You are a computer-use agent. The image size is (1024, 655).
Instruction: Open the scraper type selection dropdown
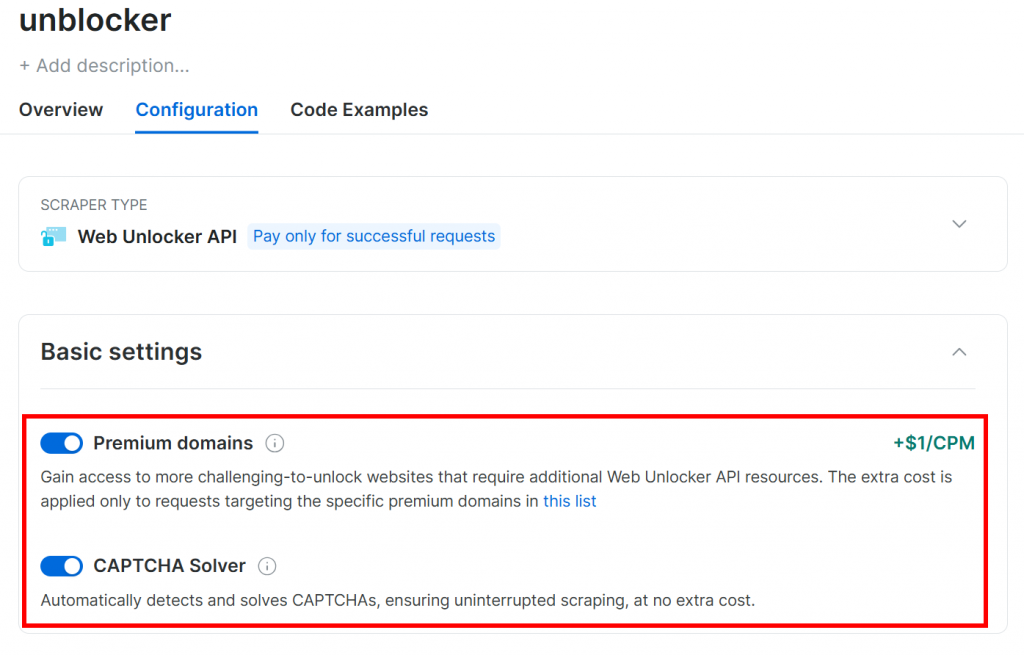click(x=959, y=224)
